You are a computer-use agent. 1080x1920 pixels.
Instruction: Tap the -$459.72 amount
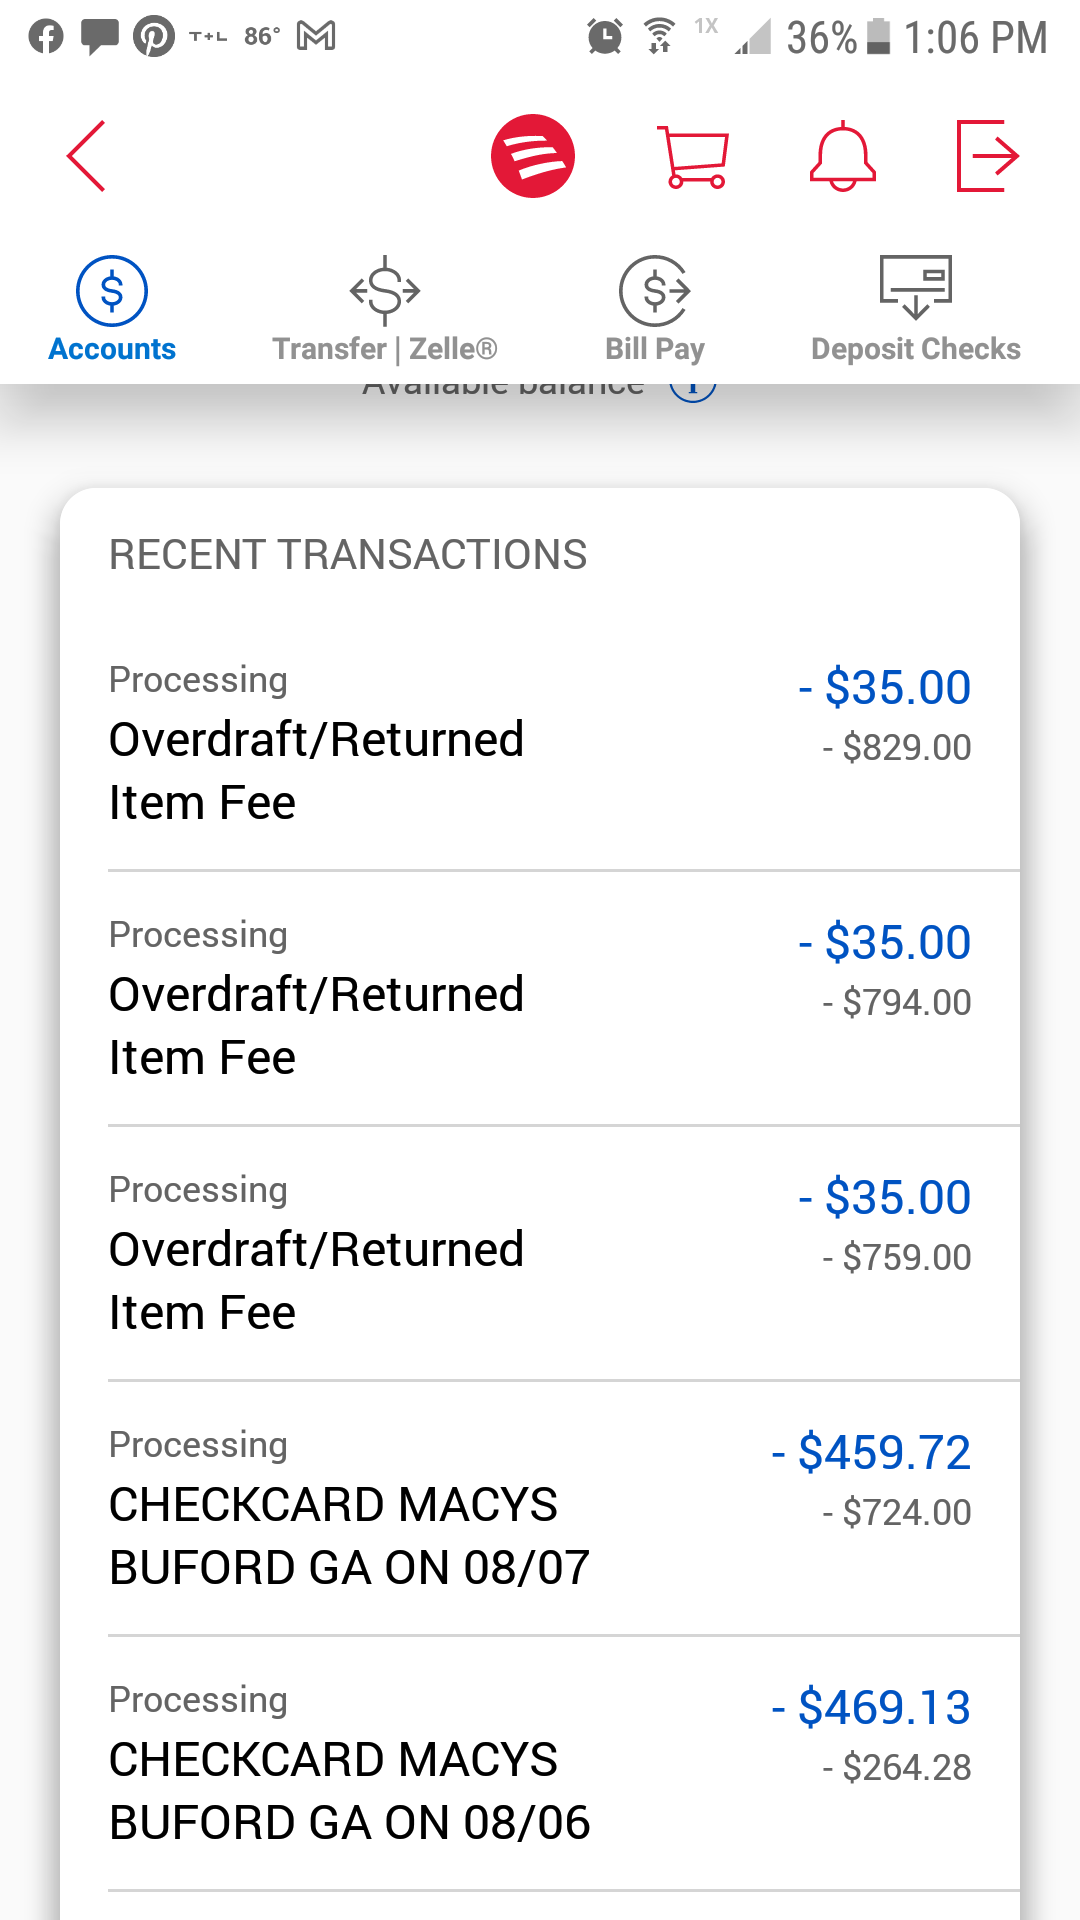pyautogui.click(x=871, y=1452)
